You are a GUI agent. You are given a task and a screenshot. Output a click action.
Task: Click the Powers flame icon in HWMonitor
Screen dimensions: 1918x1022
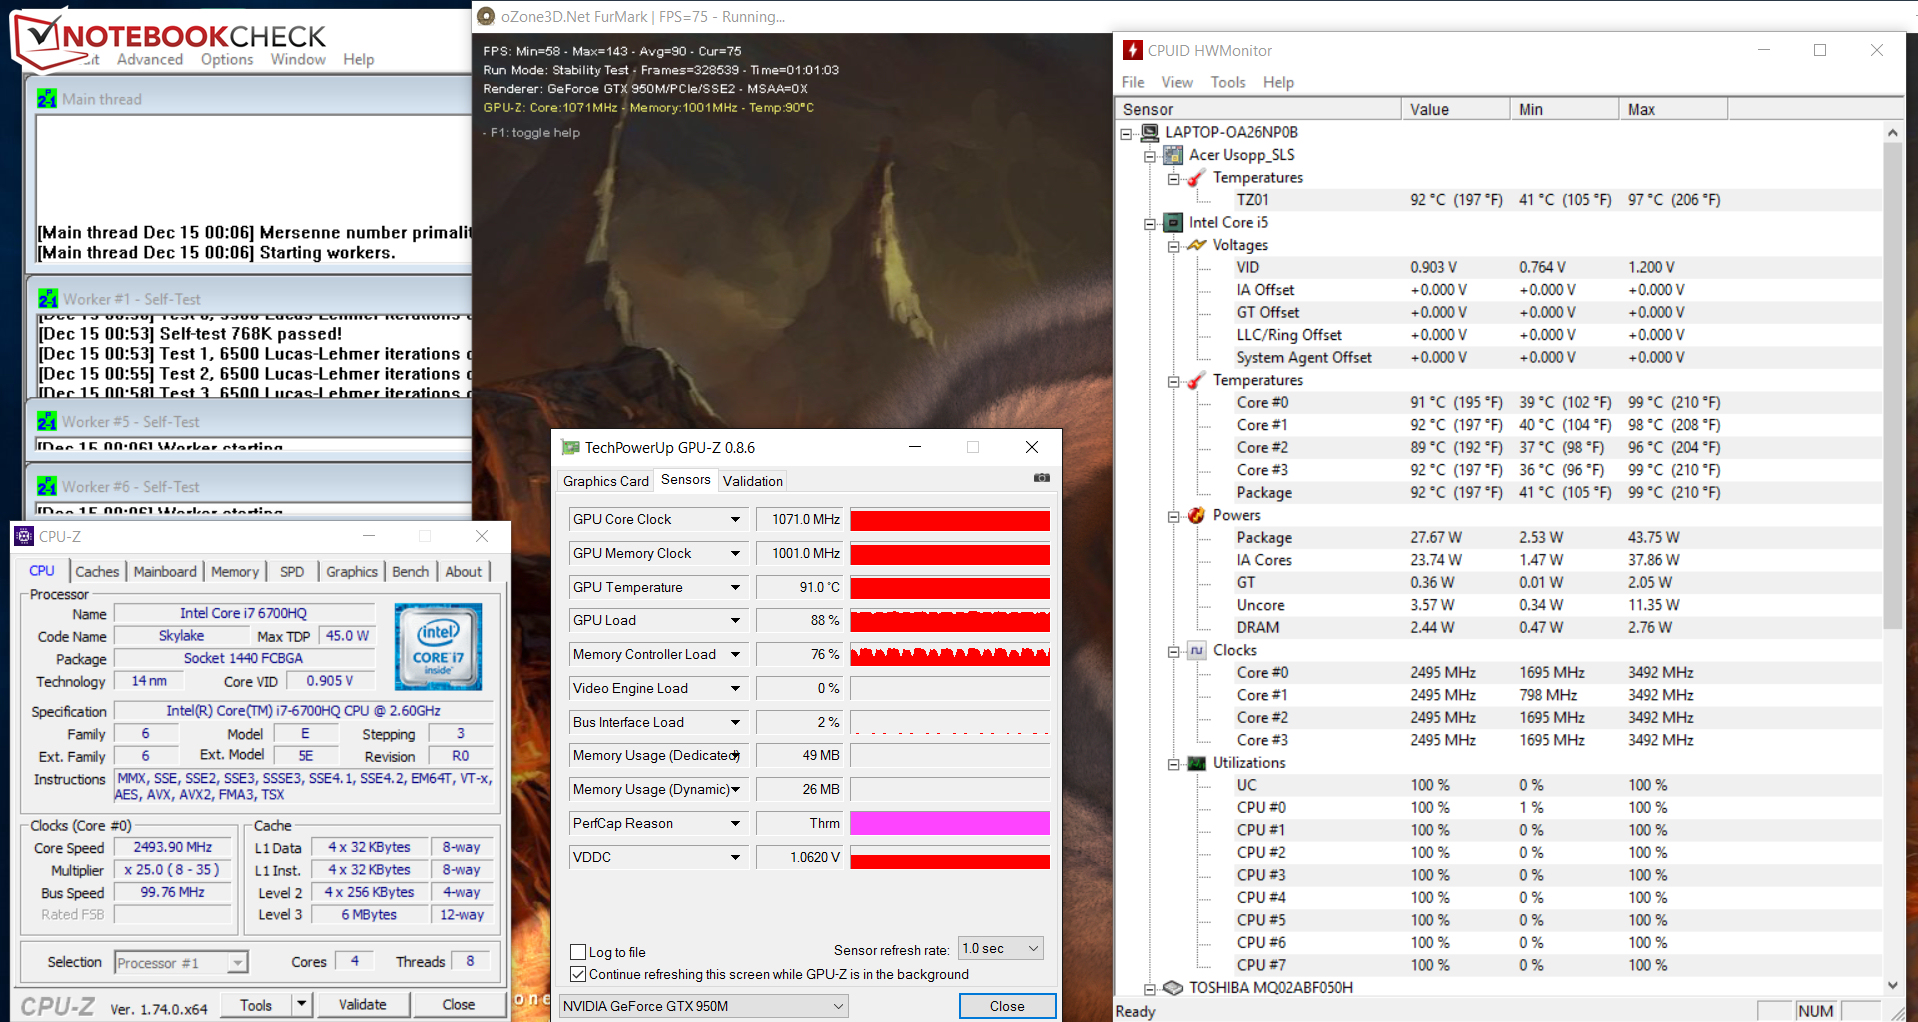coord(1196,515)
